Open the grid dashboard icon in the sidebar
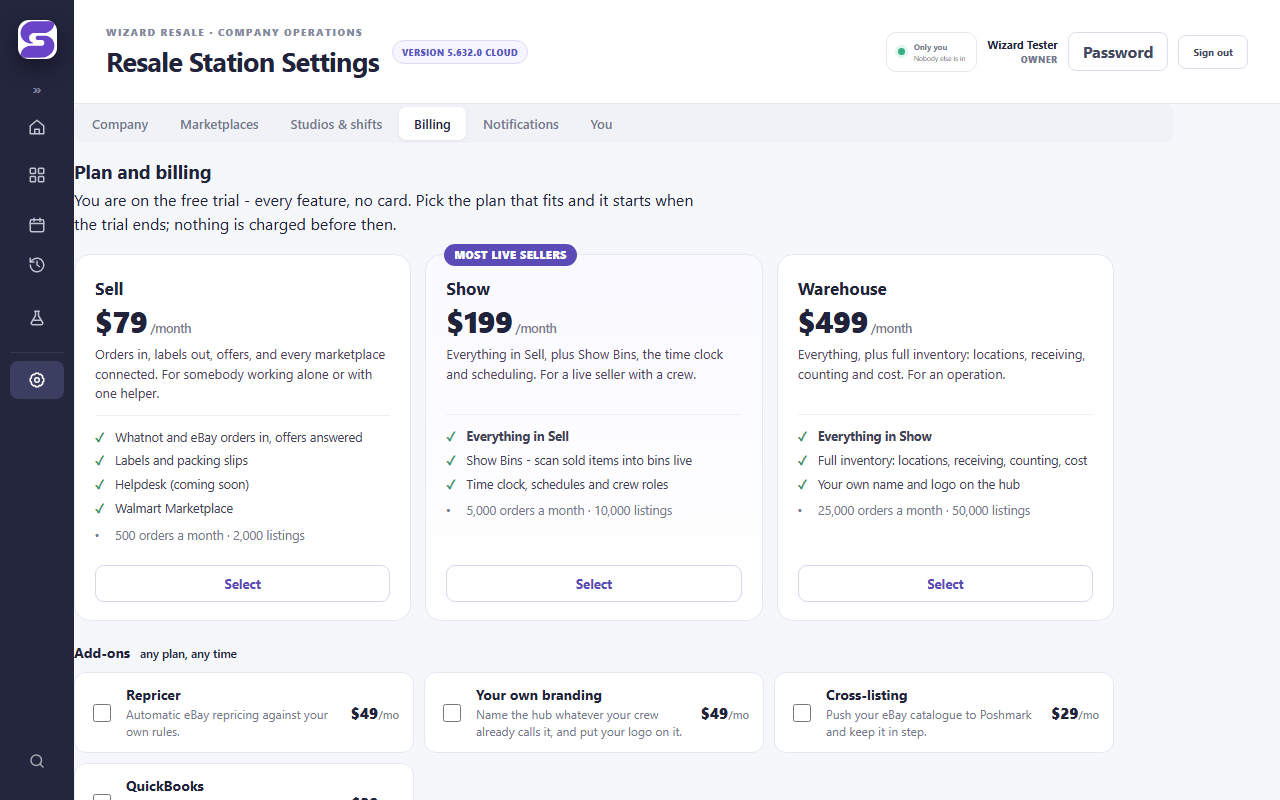This screenshot has height=800, width=1280. coord(37,175)
